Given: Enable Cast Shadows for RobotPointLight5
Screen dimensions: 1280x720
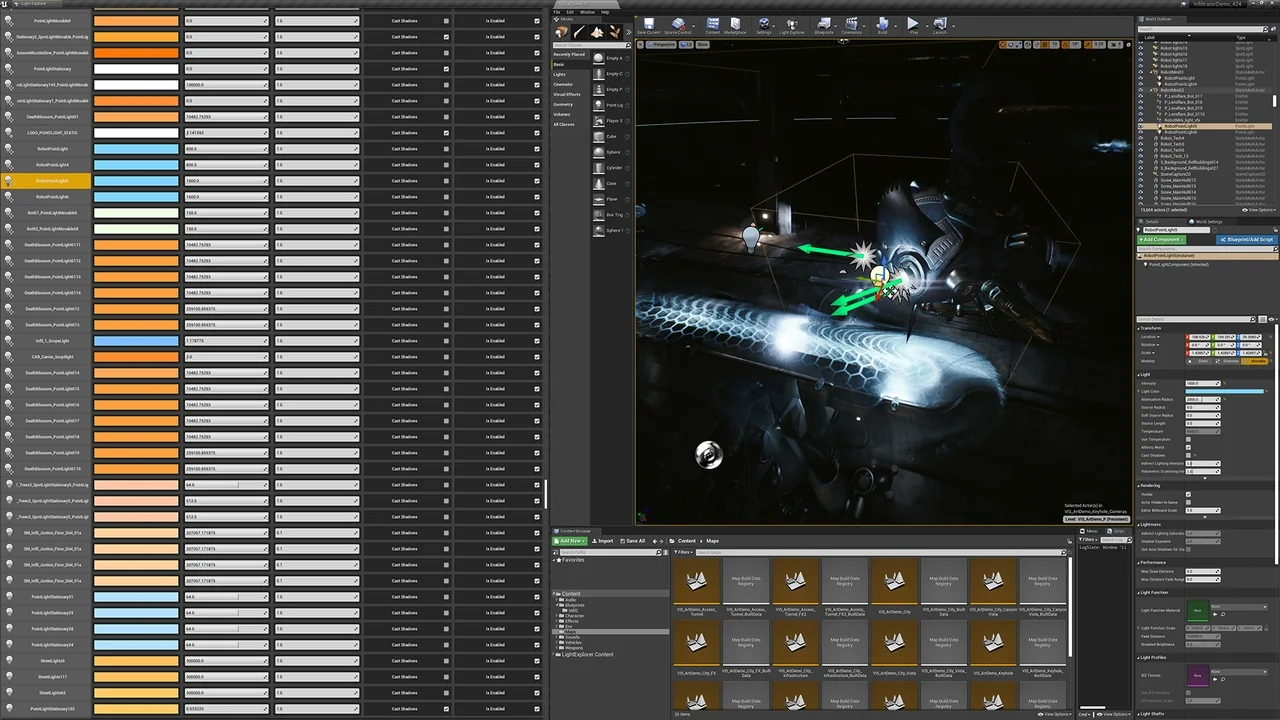Looking at the screenshot, I should tap(446, 181).
